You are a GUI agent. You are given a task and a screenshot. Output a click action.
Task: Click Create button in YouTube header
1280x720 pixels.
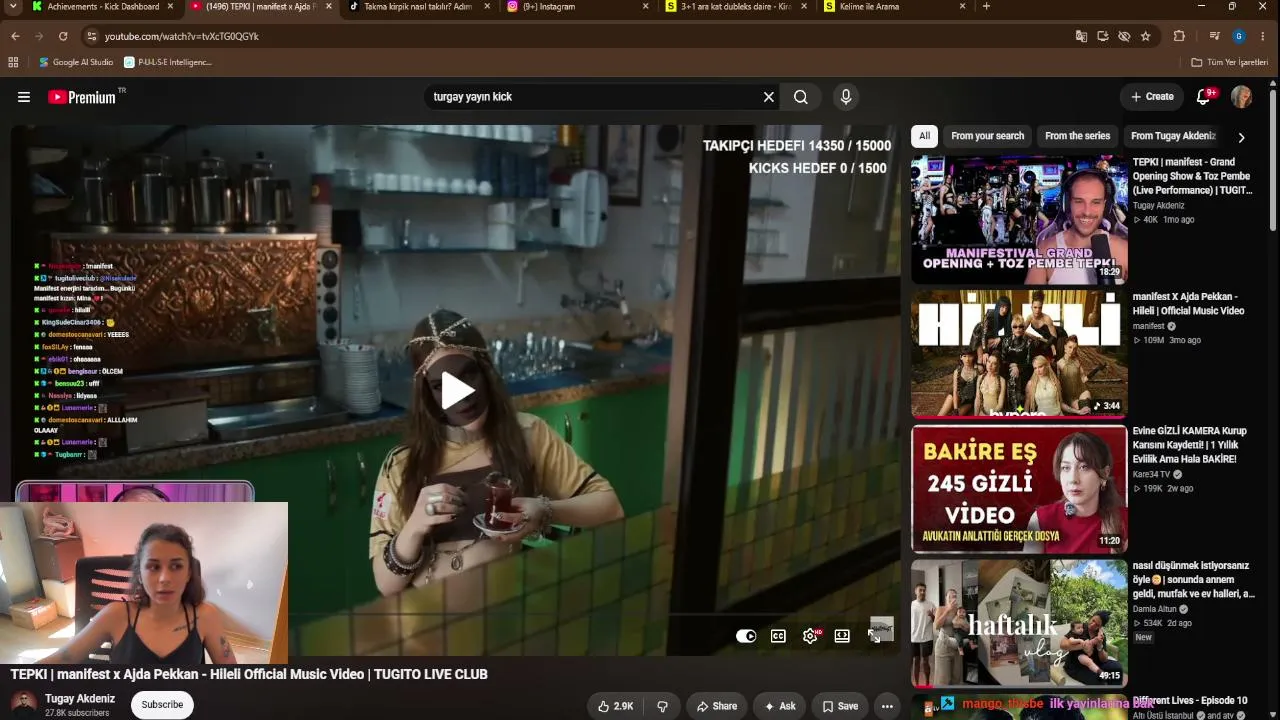point(1152,97)
